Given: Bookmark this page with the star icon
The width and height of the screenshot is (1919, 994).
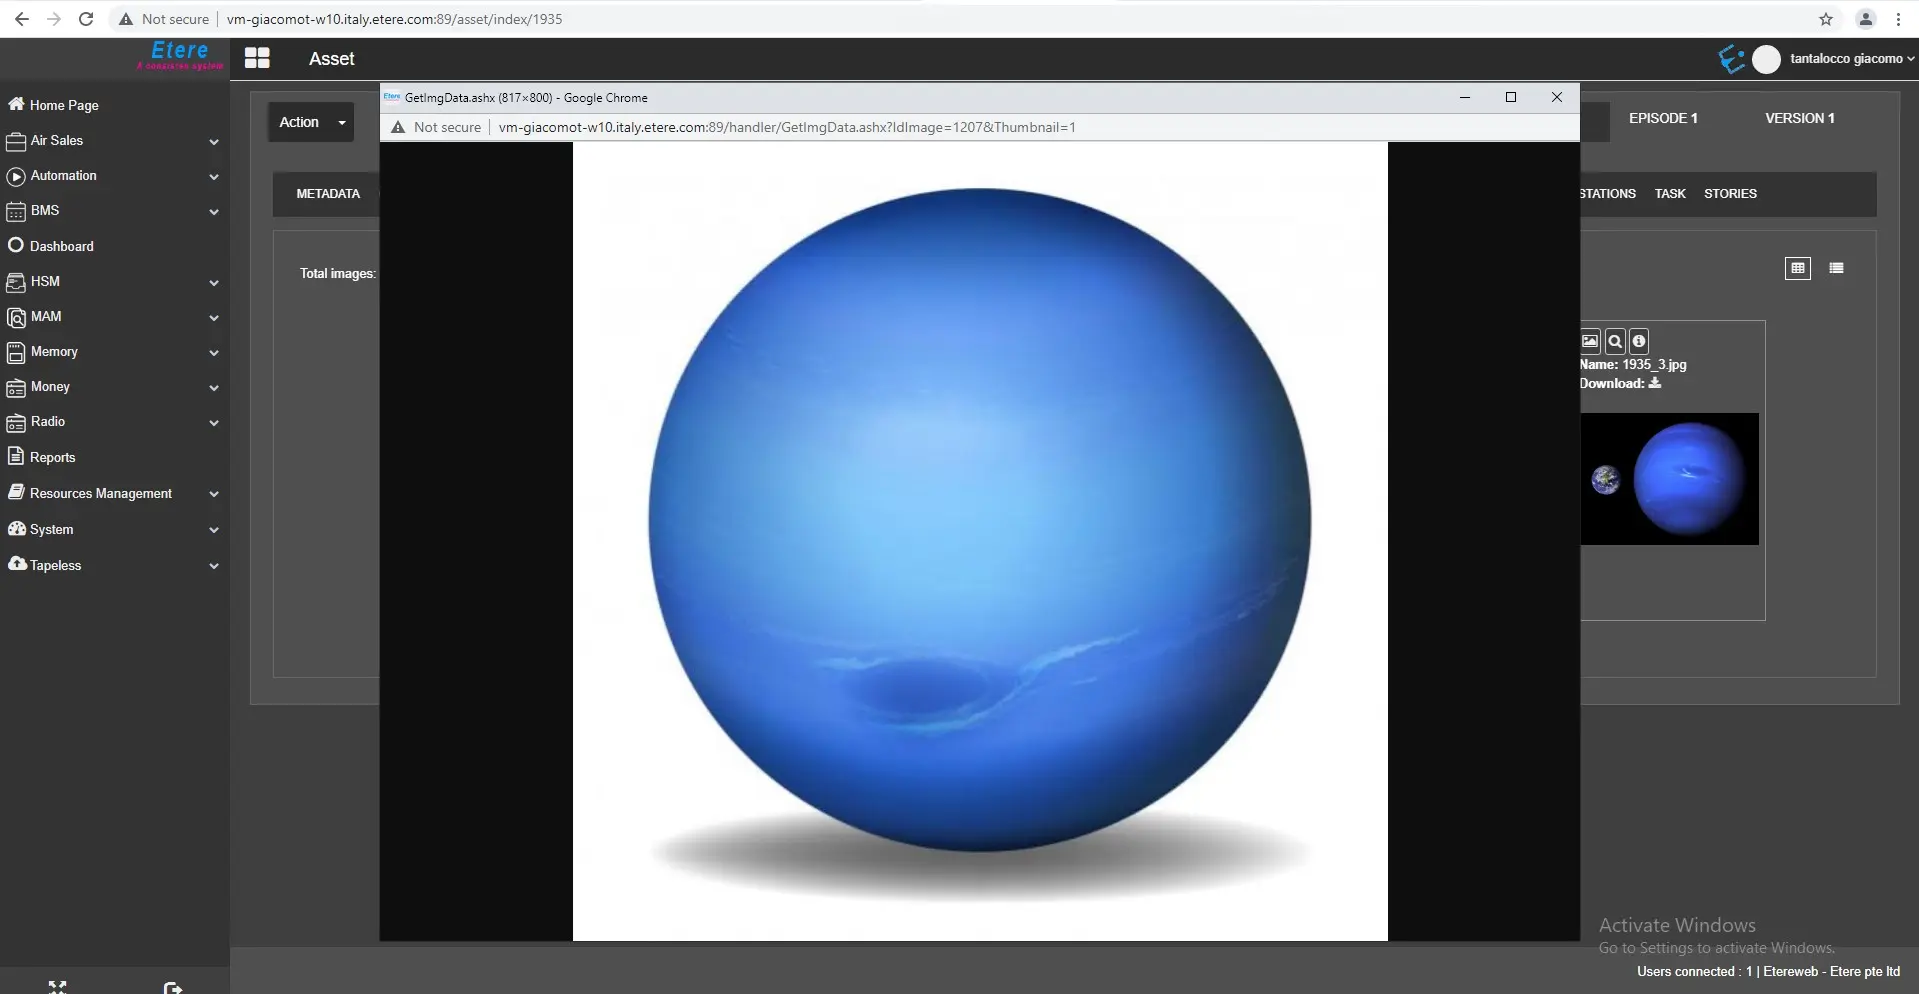Looking at the screenshot, I should tap(1826, 19).
